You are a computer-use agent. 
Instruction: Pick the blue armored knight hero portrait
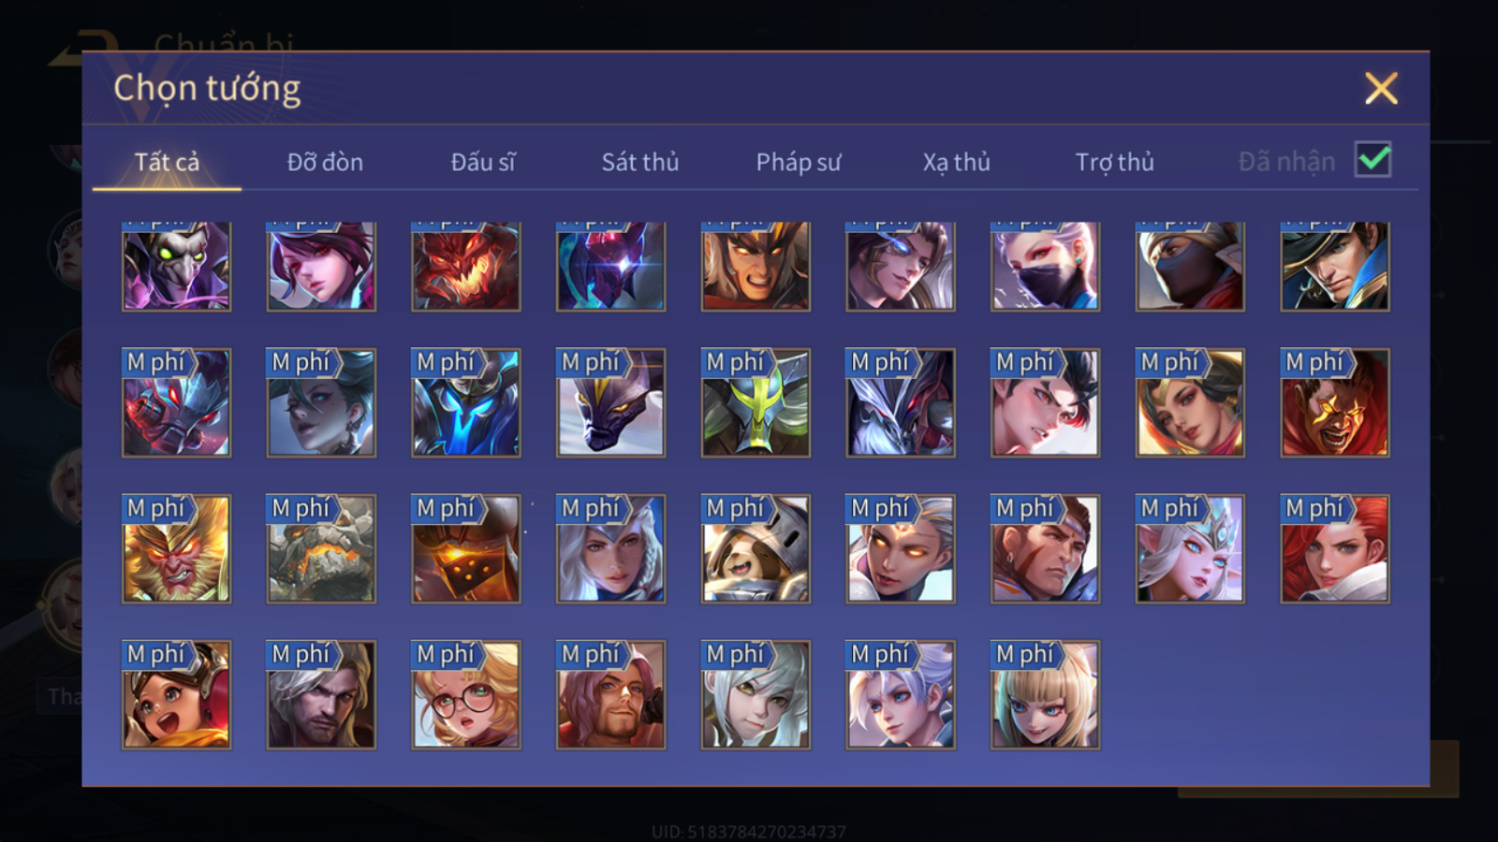point(466,402)
